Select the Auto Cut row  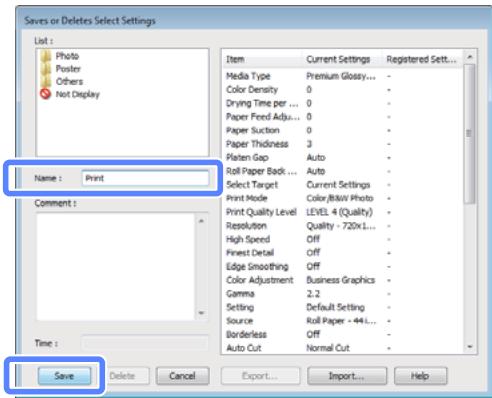tap(343, 348)
